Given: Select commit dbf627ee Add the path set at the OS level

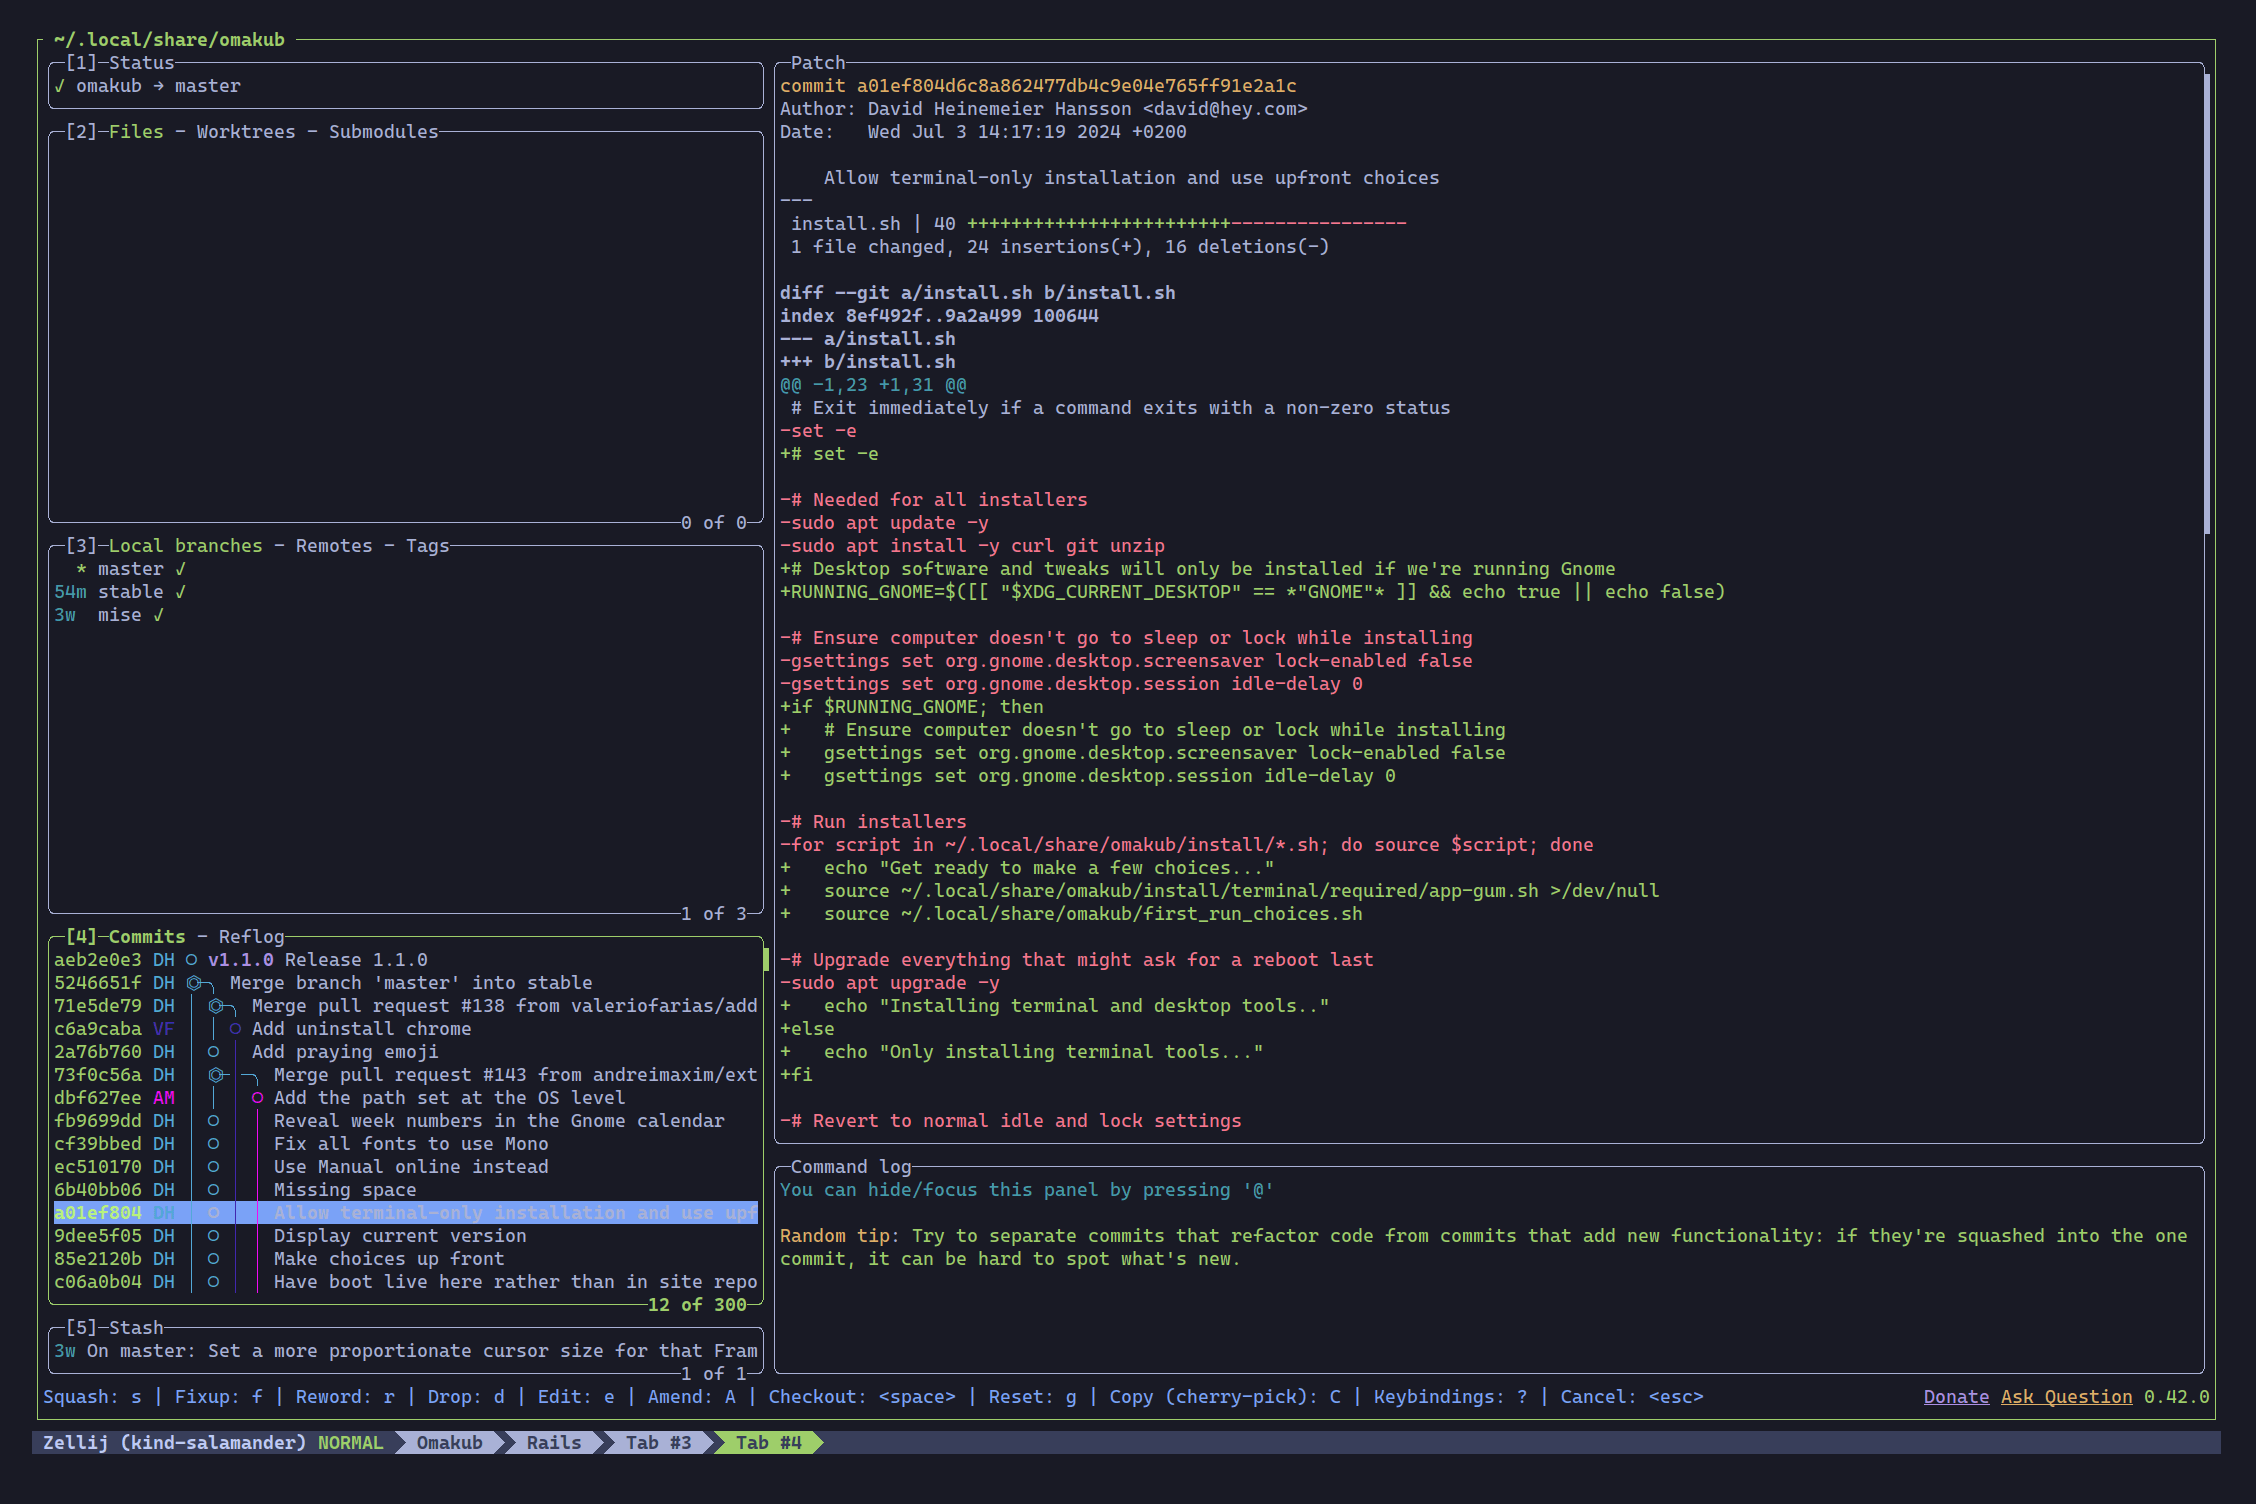Looking at the screenshot, I should (x=405, y=1098).
